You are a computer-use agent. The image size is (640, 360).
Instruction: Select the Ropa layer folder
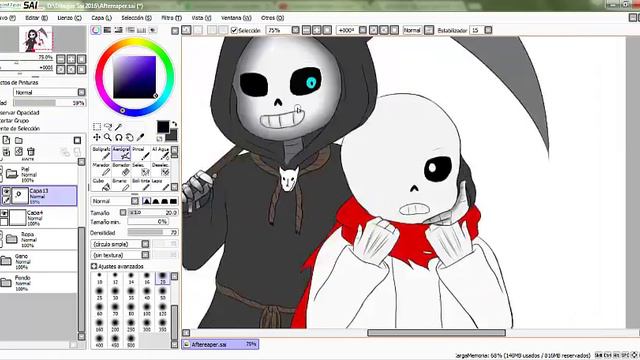point(39,240)
